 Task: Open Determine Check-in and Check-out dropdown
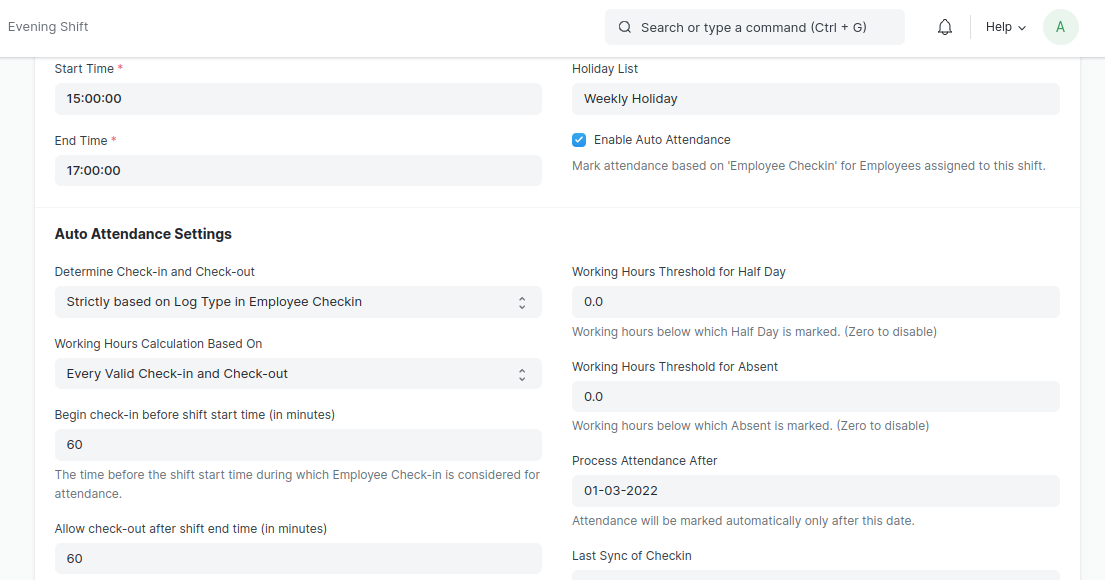(x=298, y=302)
